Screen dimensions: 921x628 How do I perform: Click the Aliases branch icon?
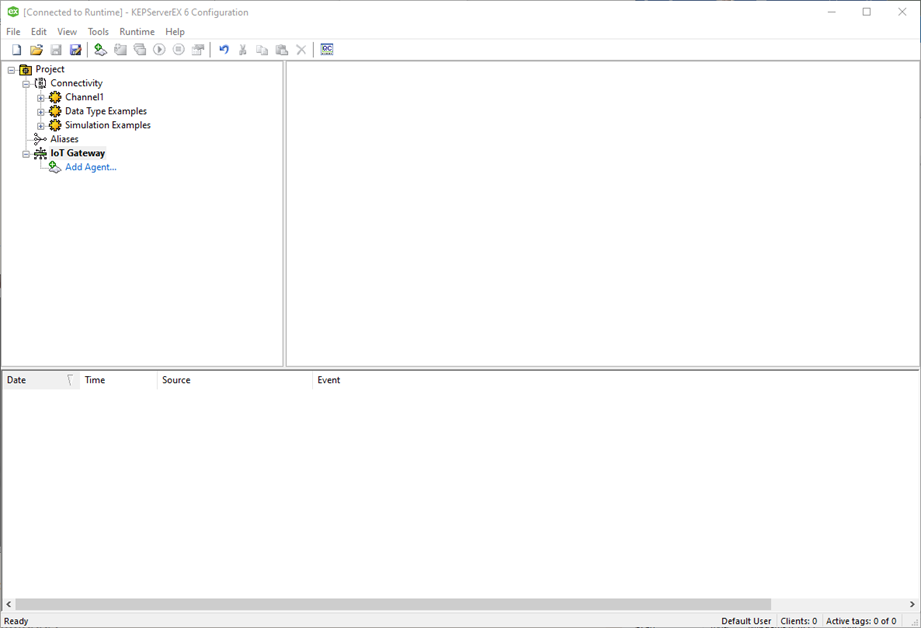[40, 139]
